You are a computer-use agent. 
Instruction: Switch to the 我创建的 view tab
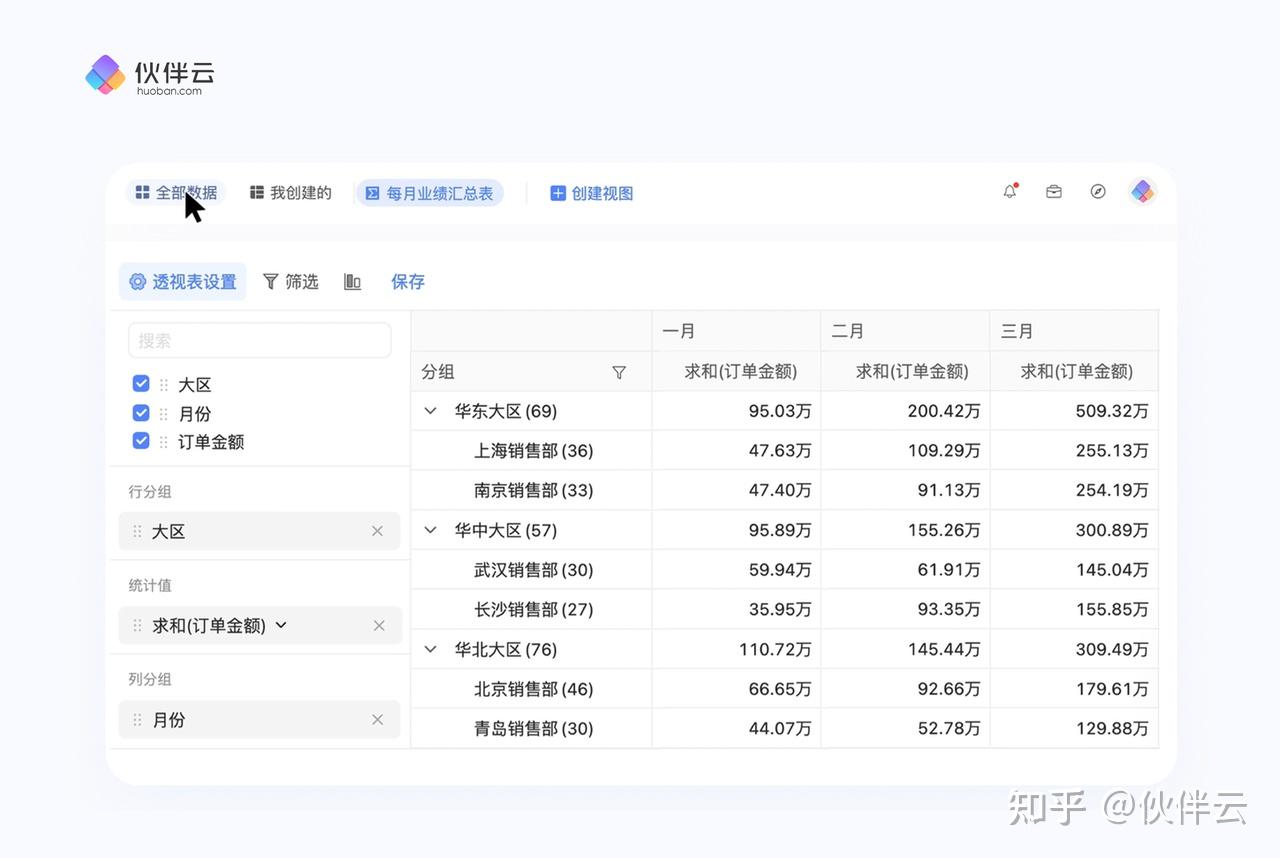pyautogui.click(x=290, y=193)
